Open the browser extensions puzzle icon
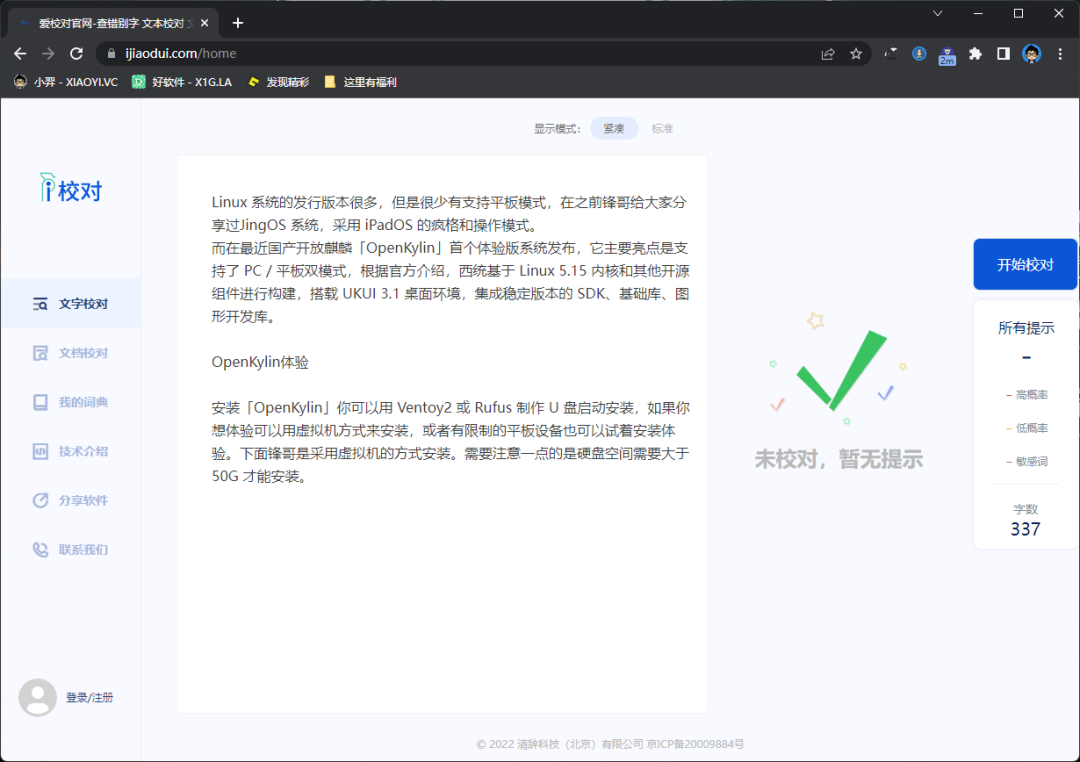Image resolution: width=1080 pixels, height=762 pixels. coord(975,53)
